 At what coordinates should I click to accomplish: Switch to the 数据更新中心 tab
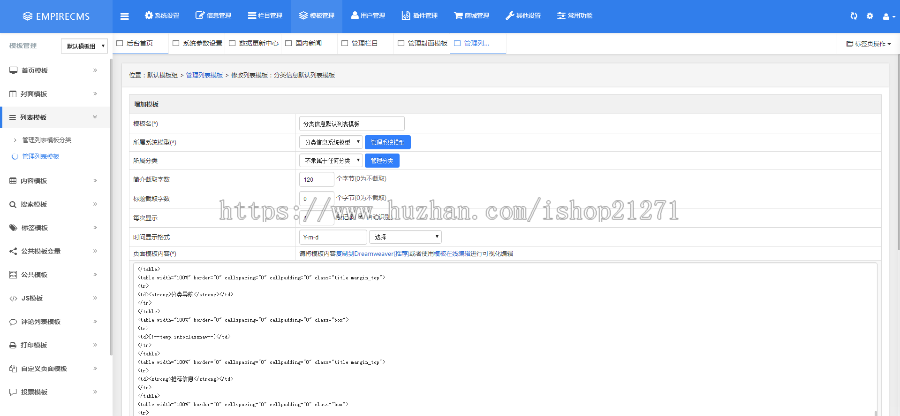click(x=253, y=43)
